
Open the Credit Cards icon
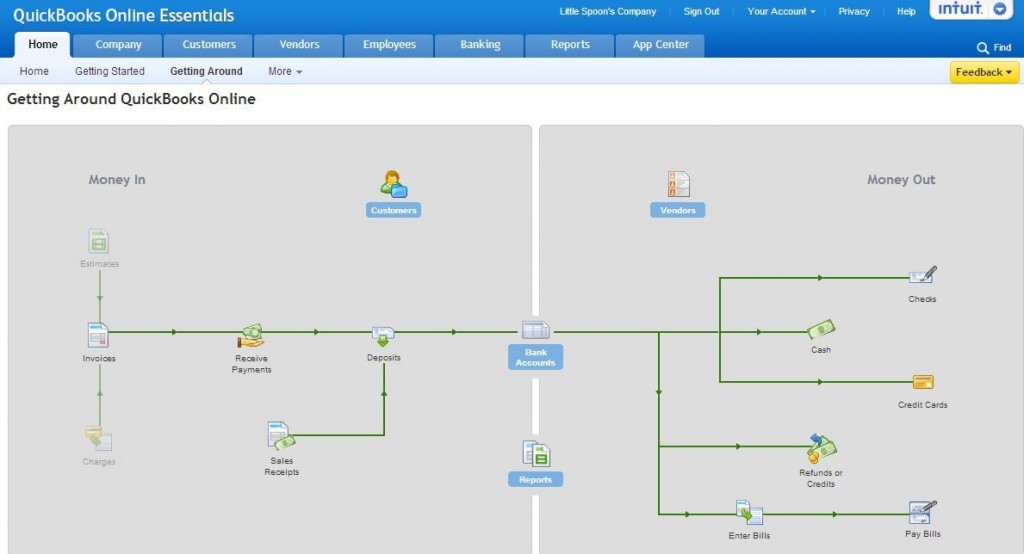coord(923,382)
